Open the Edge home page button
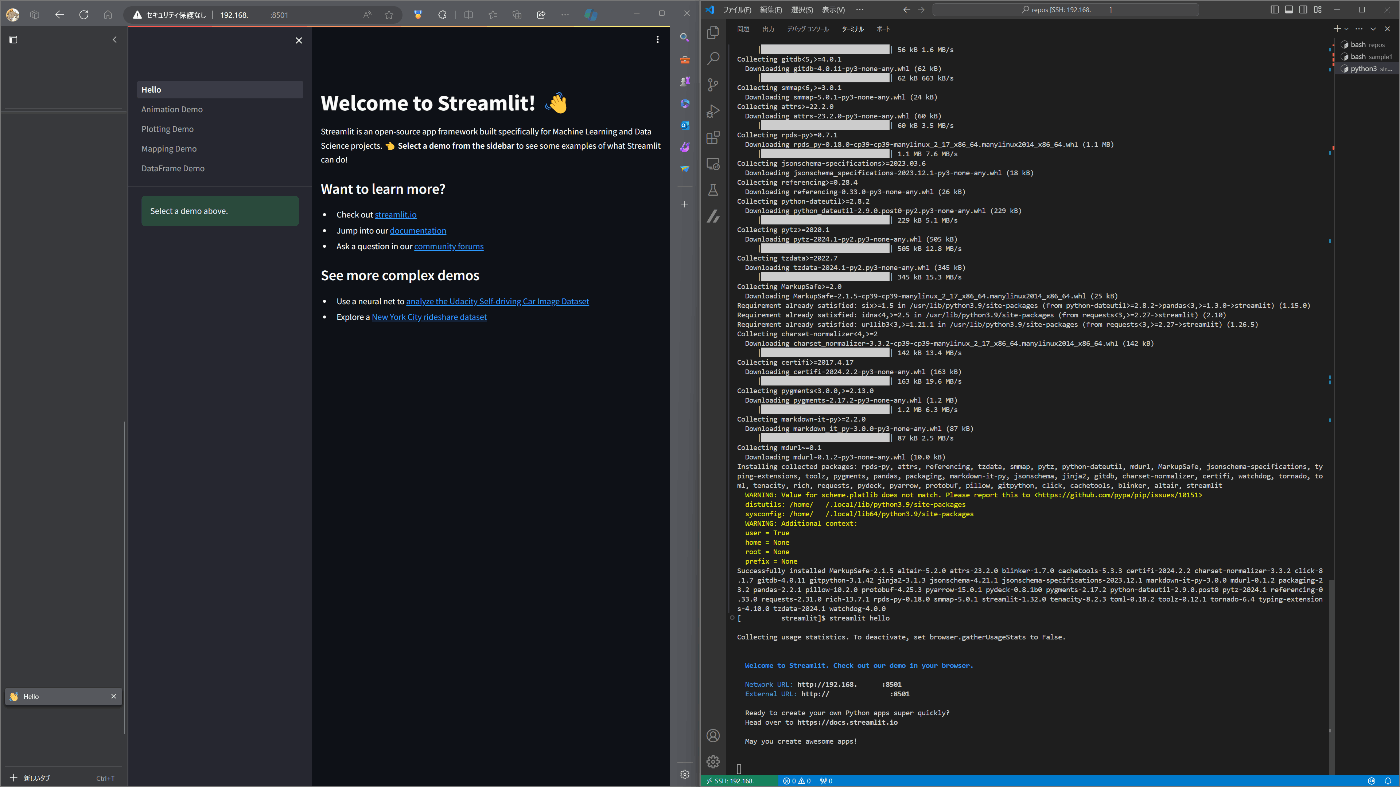This screenshot has height=787, width=1400. point(107,14)
